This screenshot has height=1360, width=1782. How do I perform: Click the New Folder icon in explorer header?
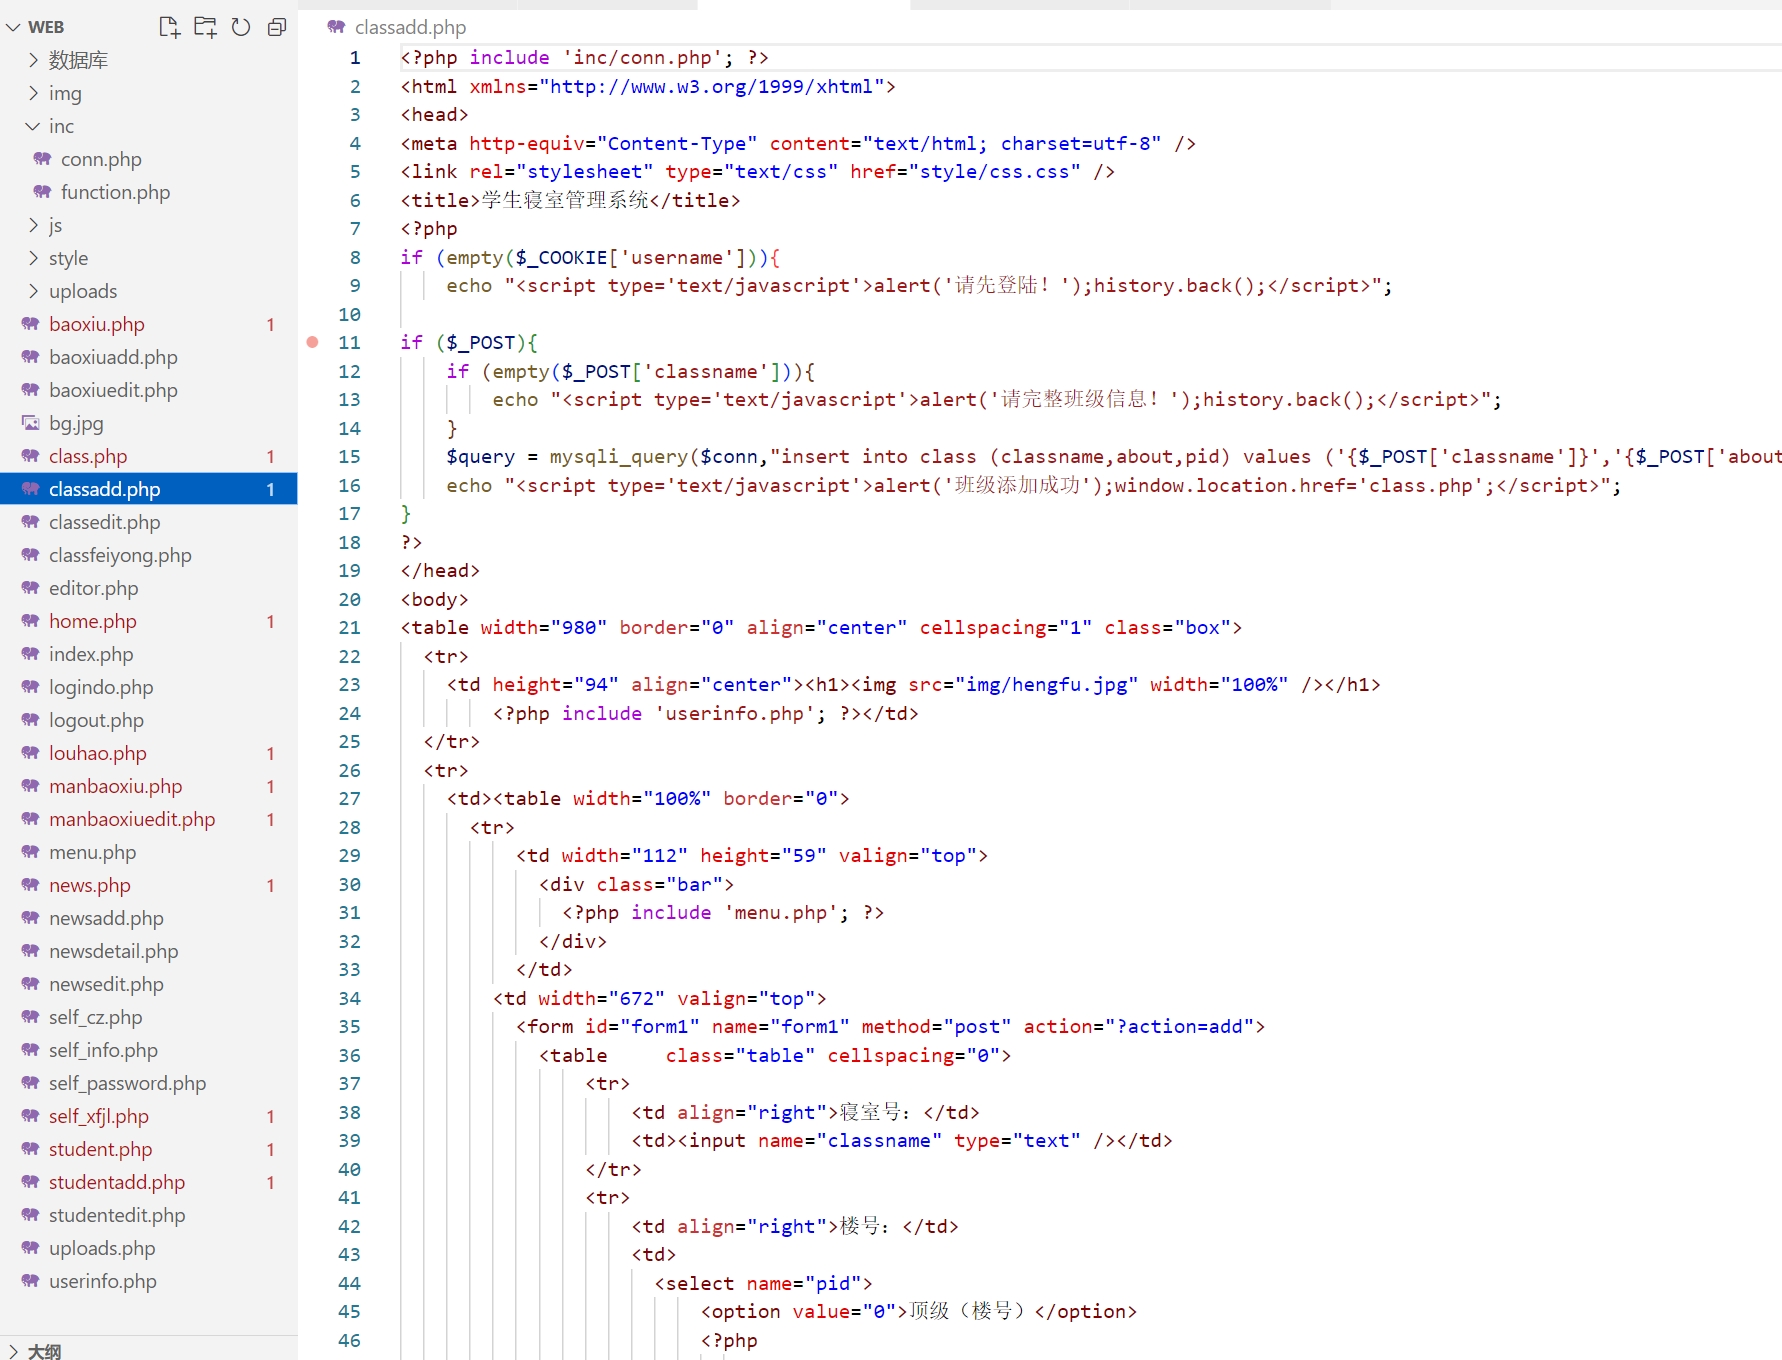[x=205, y=27]
